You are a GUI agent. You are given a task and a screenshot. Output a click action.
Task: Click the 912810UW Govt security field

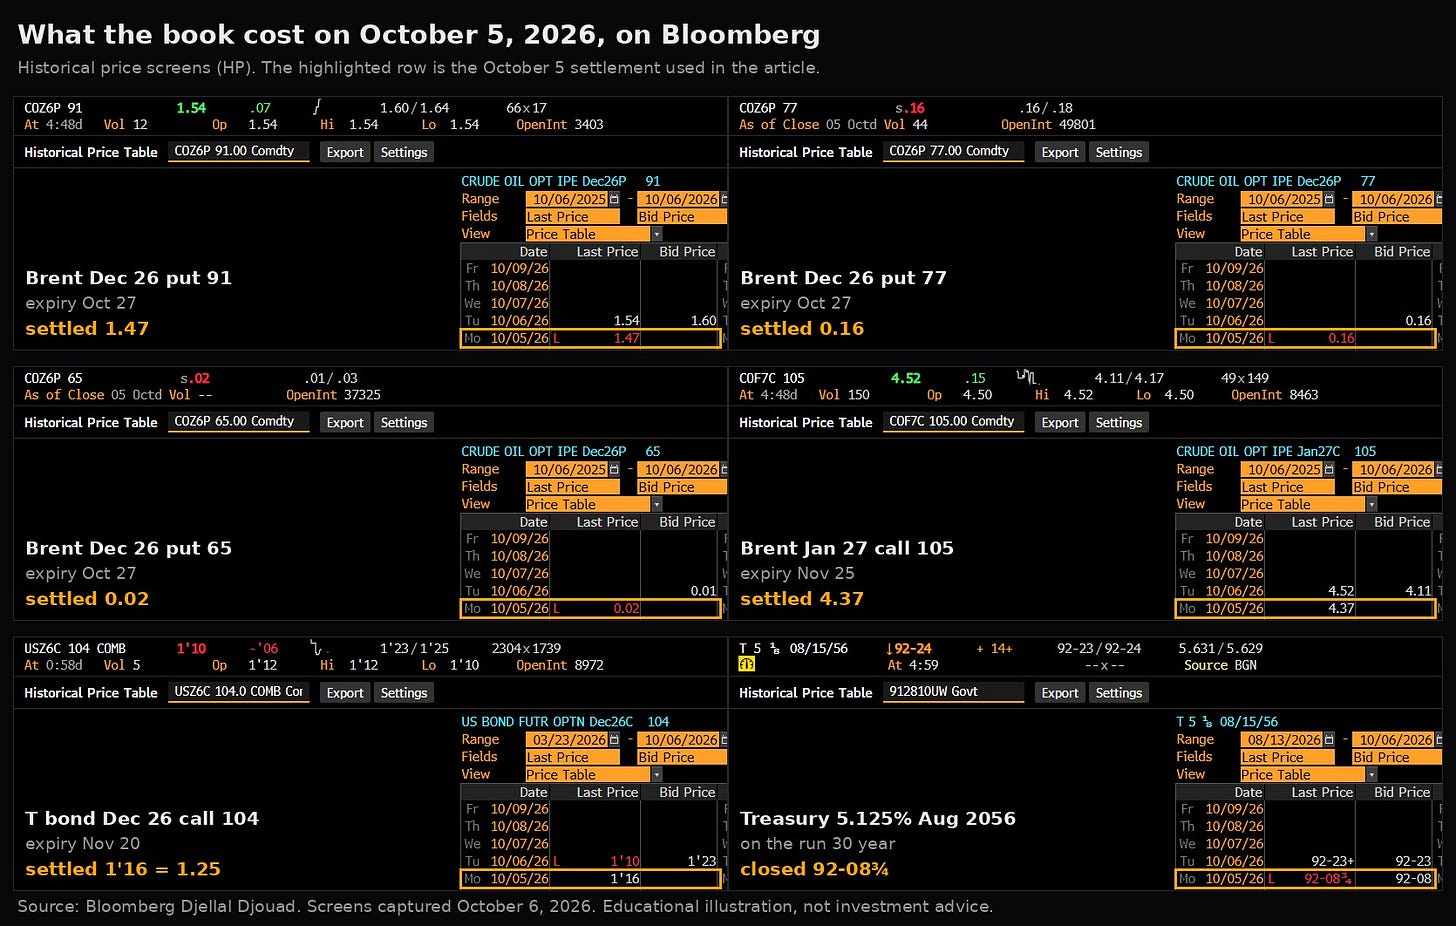tap(954, 692)
